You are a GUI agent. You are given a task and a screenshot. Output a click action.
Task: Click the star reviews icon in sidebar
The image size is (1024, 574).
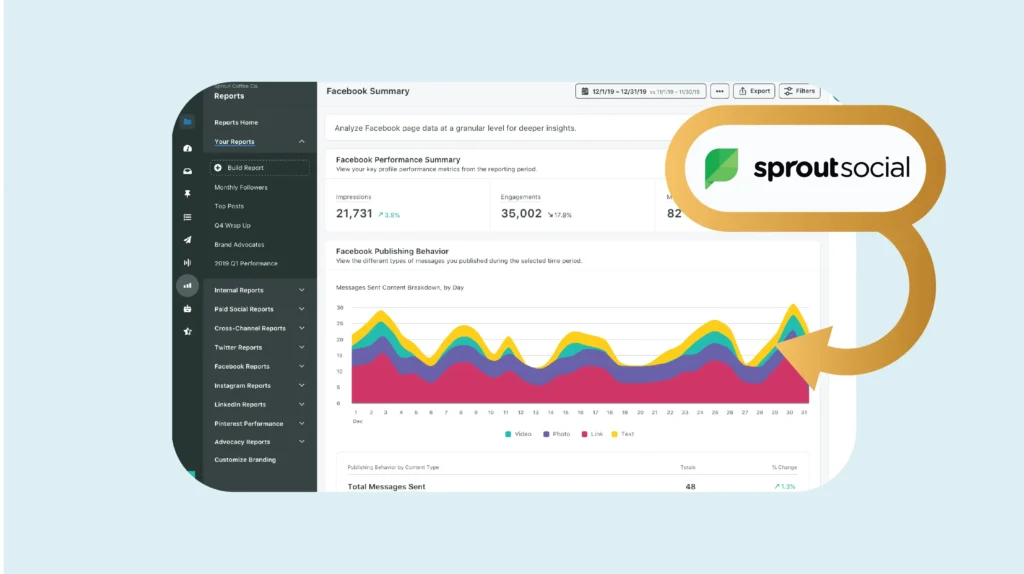(187, 331)
